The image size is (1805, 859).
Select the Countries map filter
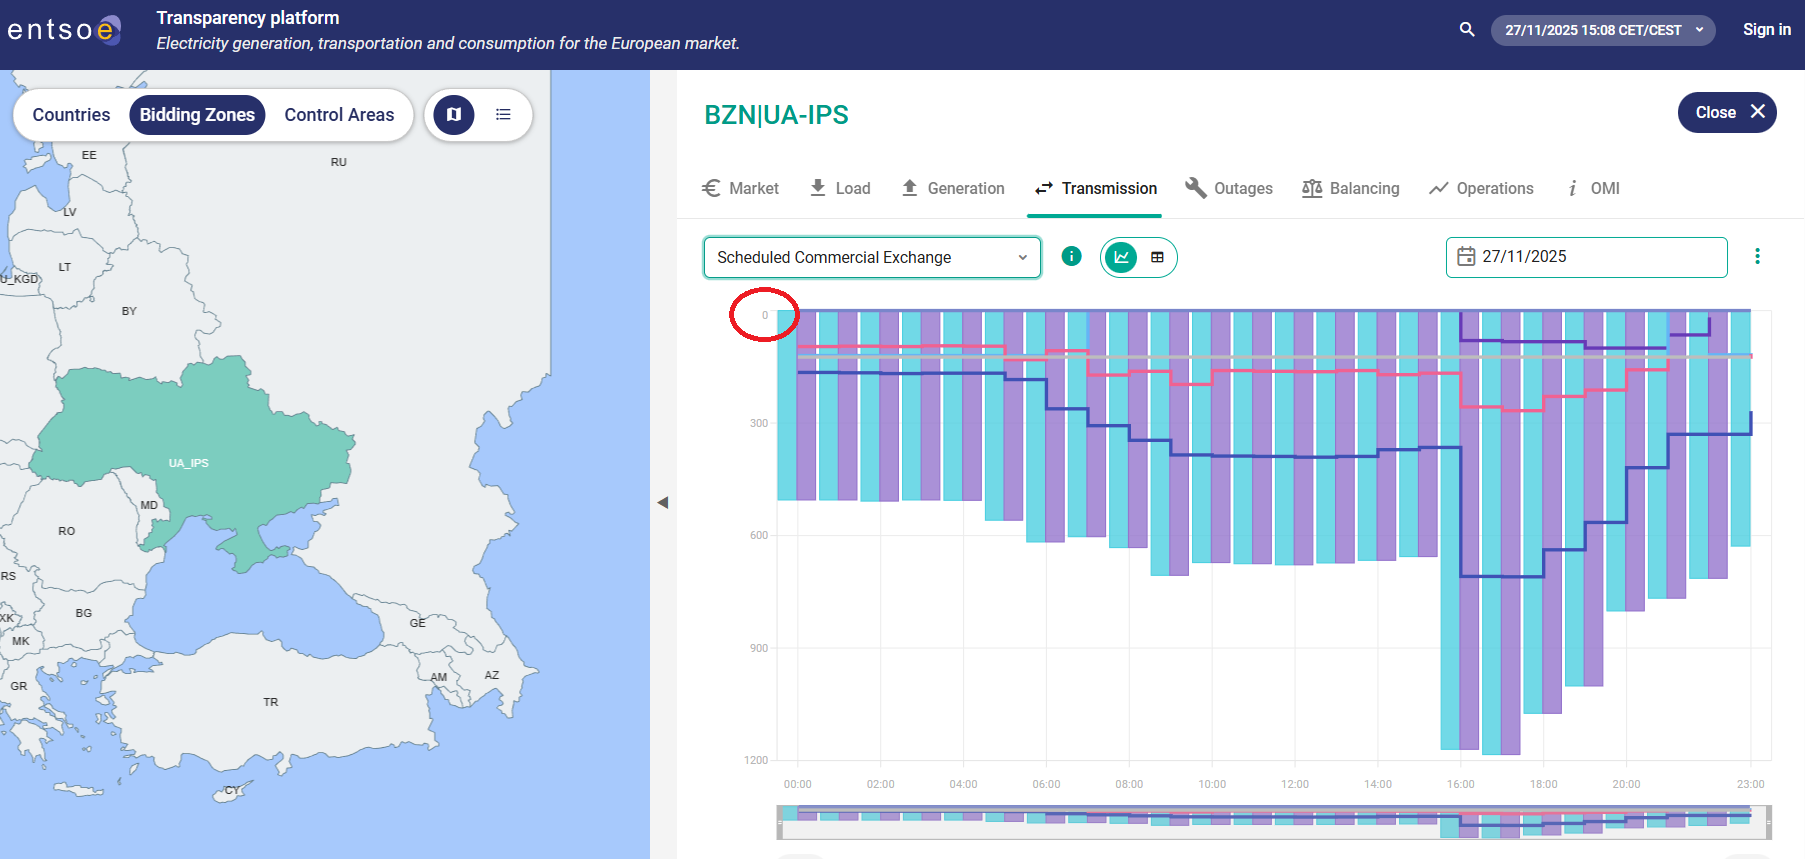pos(71,115)
